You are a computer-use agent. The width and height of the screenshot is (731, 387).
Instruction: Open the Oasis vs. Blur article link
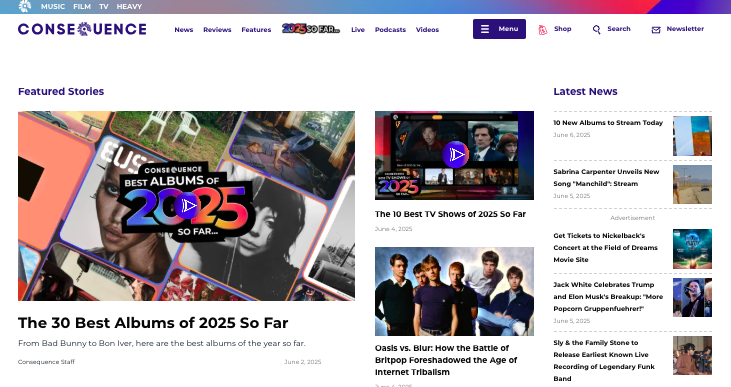pos(446,360)
